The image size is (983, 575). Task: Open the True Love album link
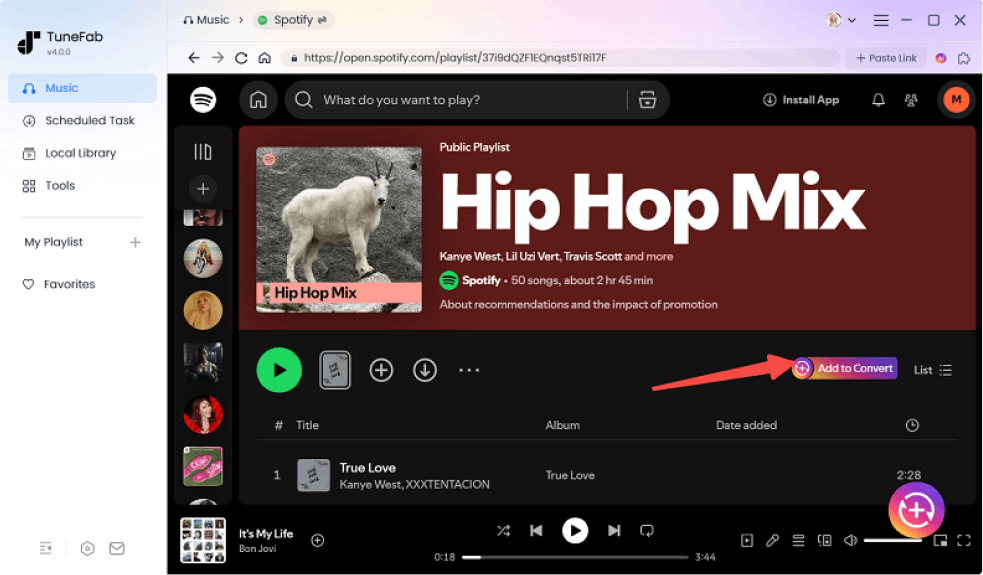570,475
